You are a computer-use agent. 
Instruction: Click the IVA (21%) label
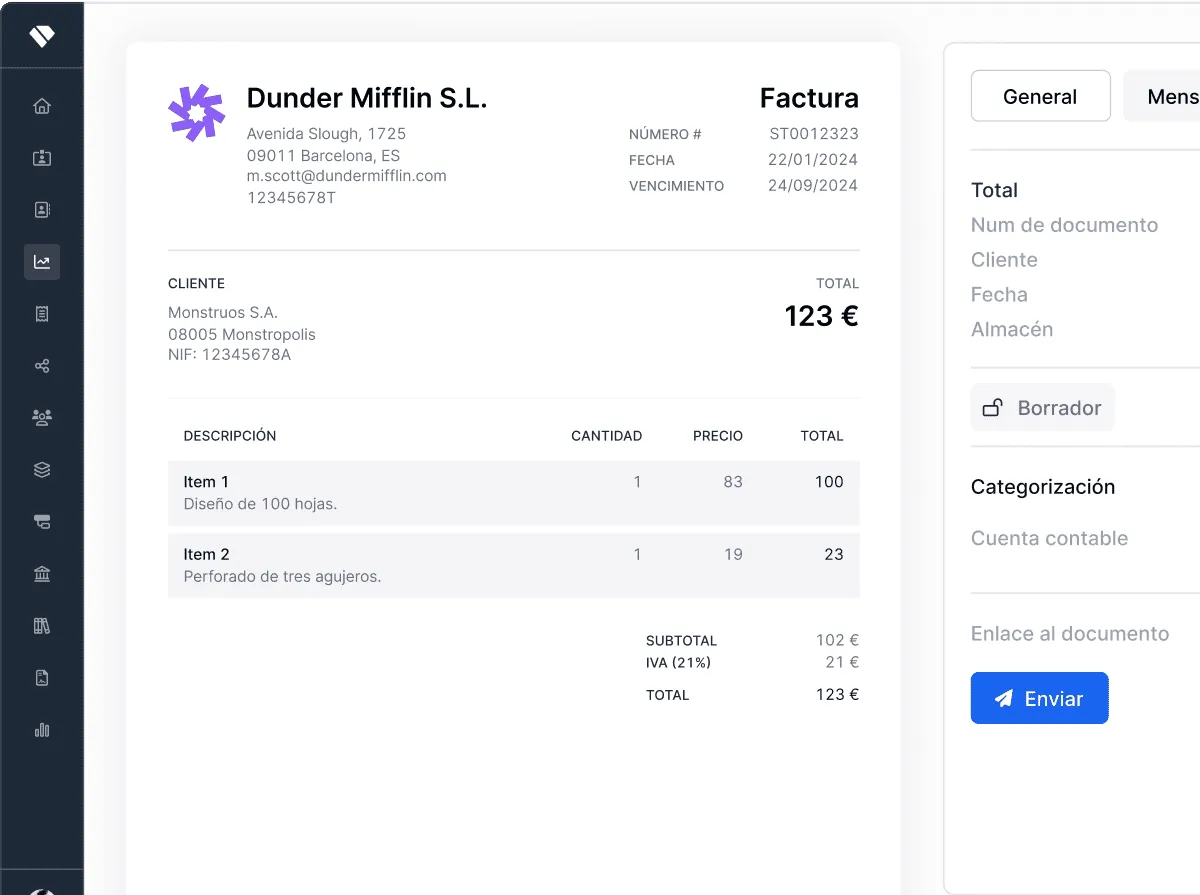click(678, 663)
